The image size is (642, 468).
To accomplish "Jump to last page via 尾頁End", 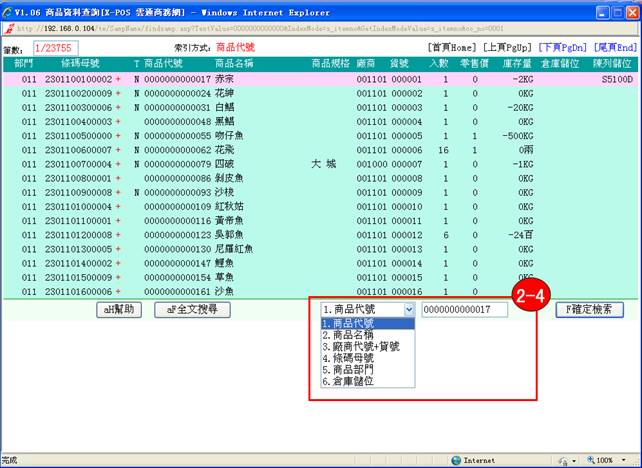I will tap(614, 47).
